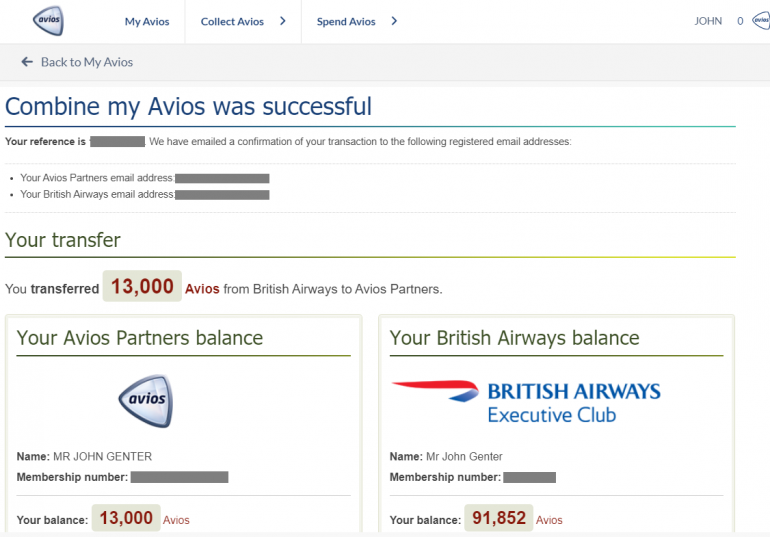The image size is (770, 537).
Task: Click the transferred 13,000 Avios amount badge
Action: pyautogui.click(x=142, y=287)
